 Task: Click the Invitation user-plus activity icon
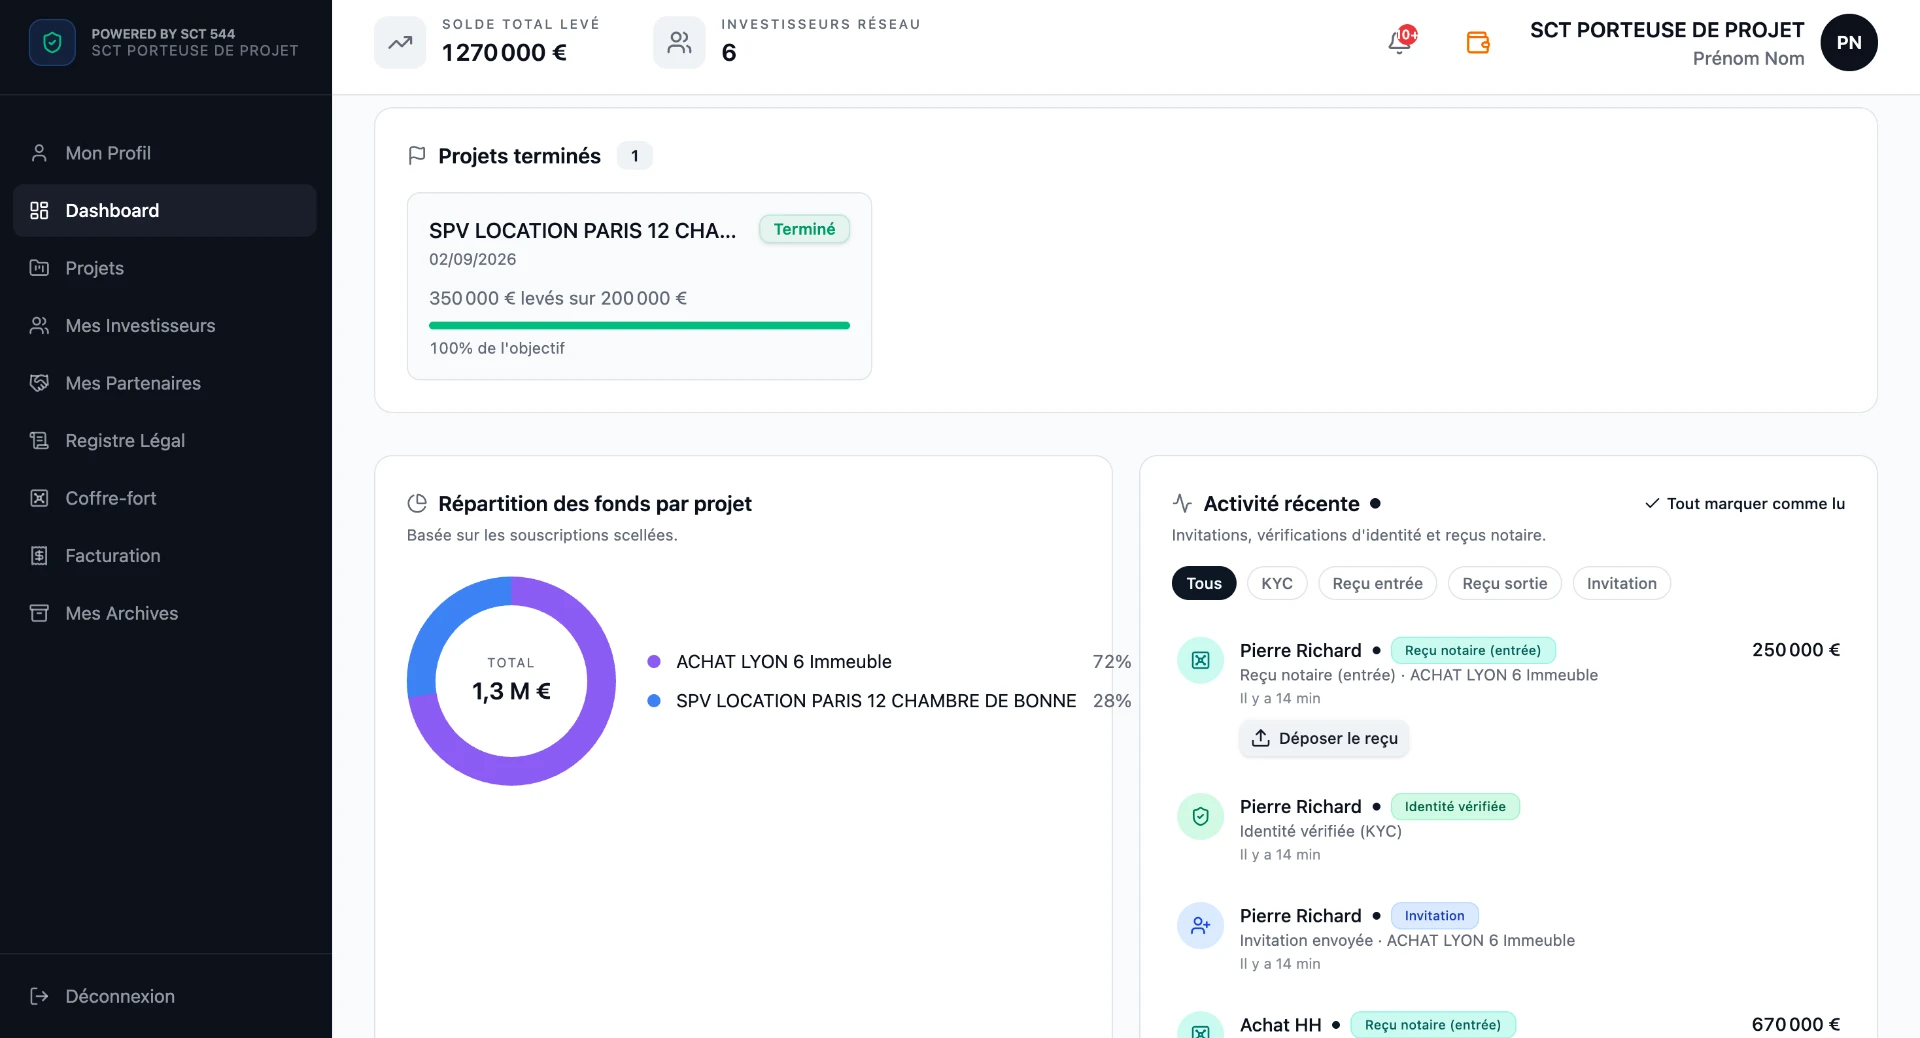[x=1200, y=926]
